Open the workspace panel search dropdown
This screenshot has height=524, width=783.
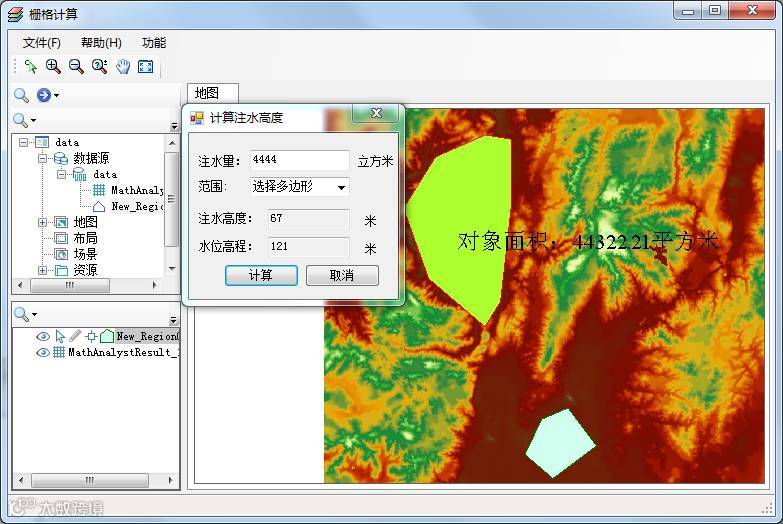tap(33, 120)
